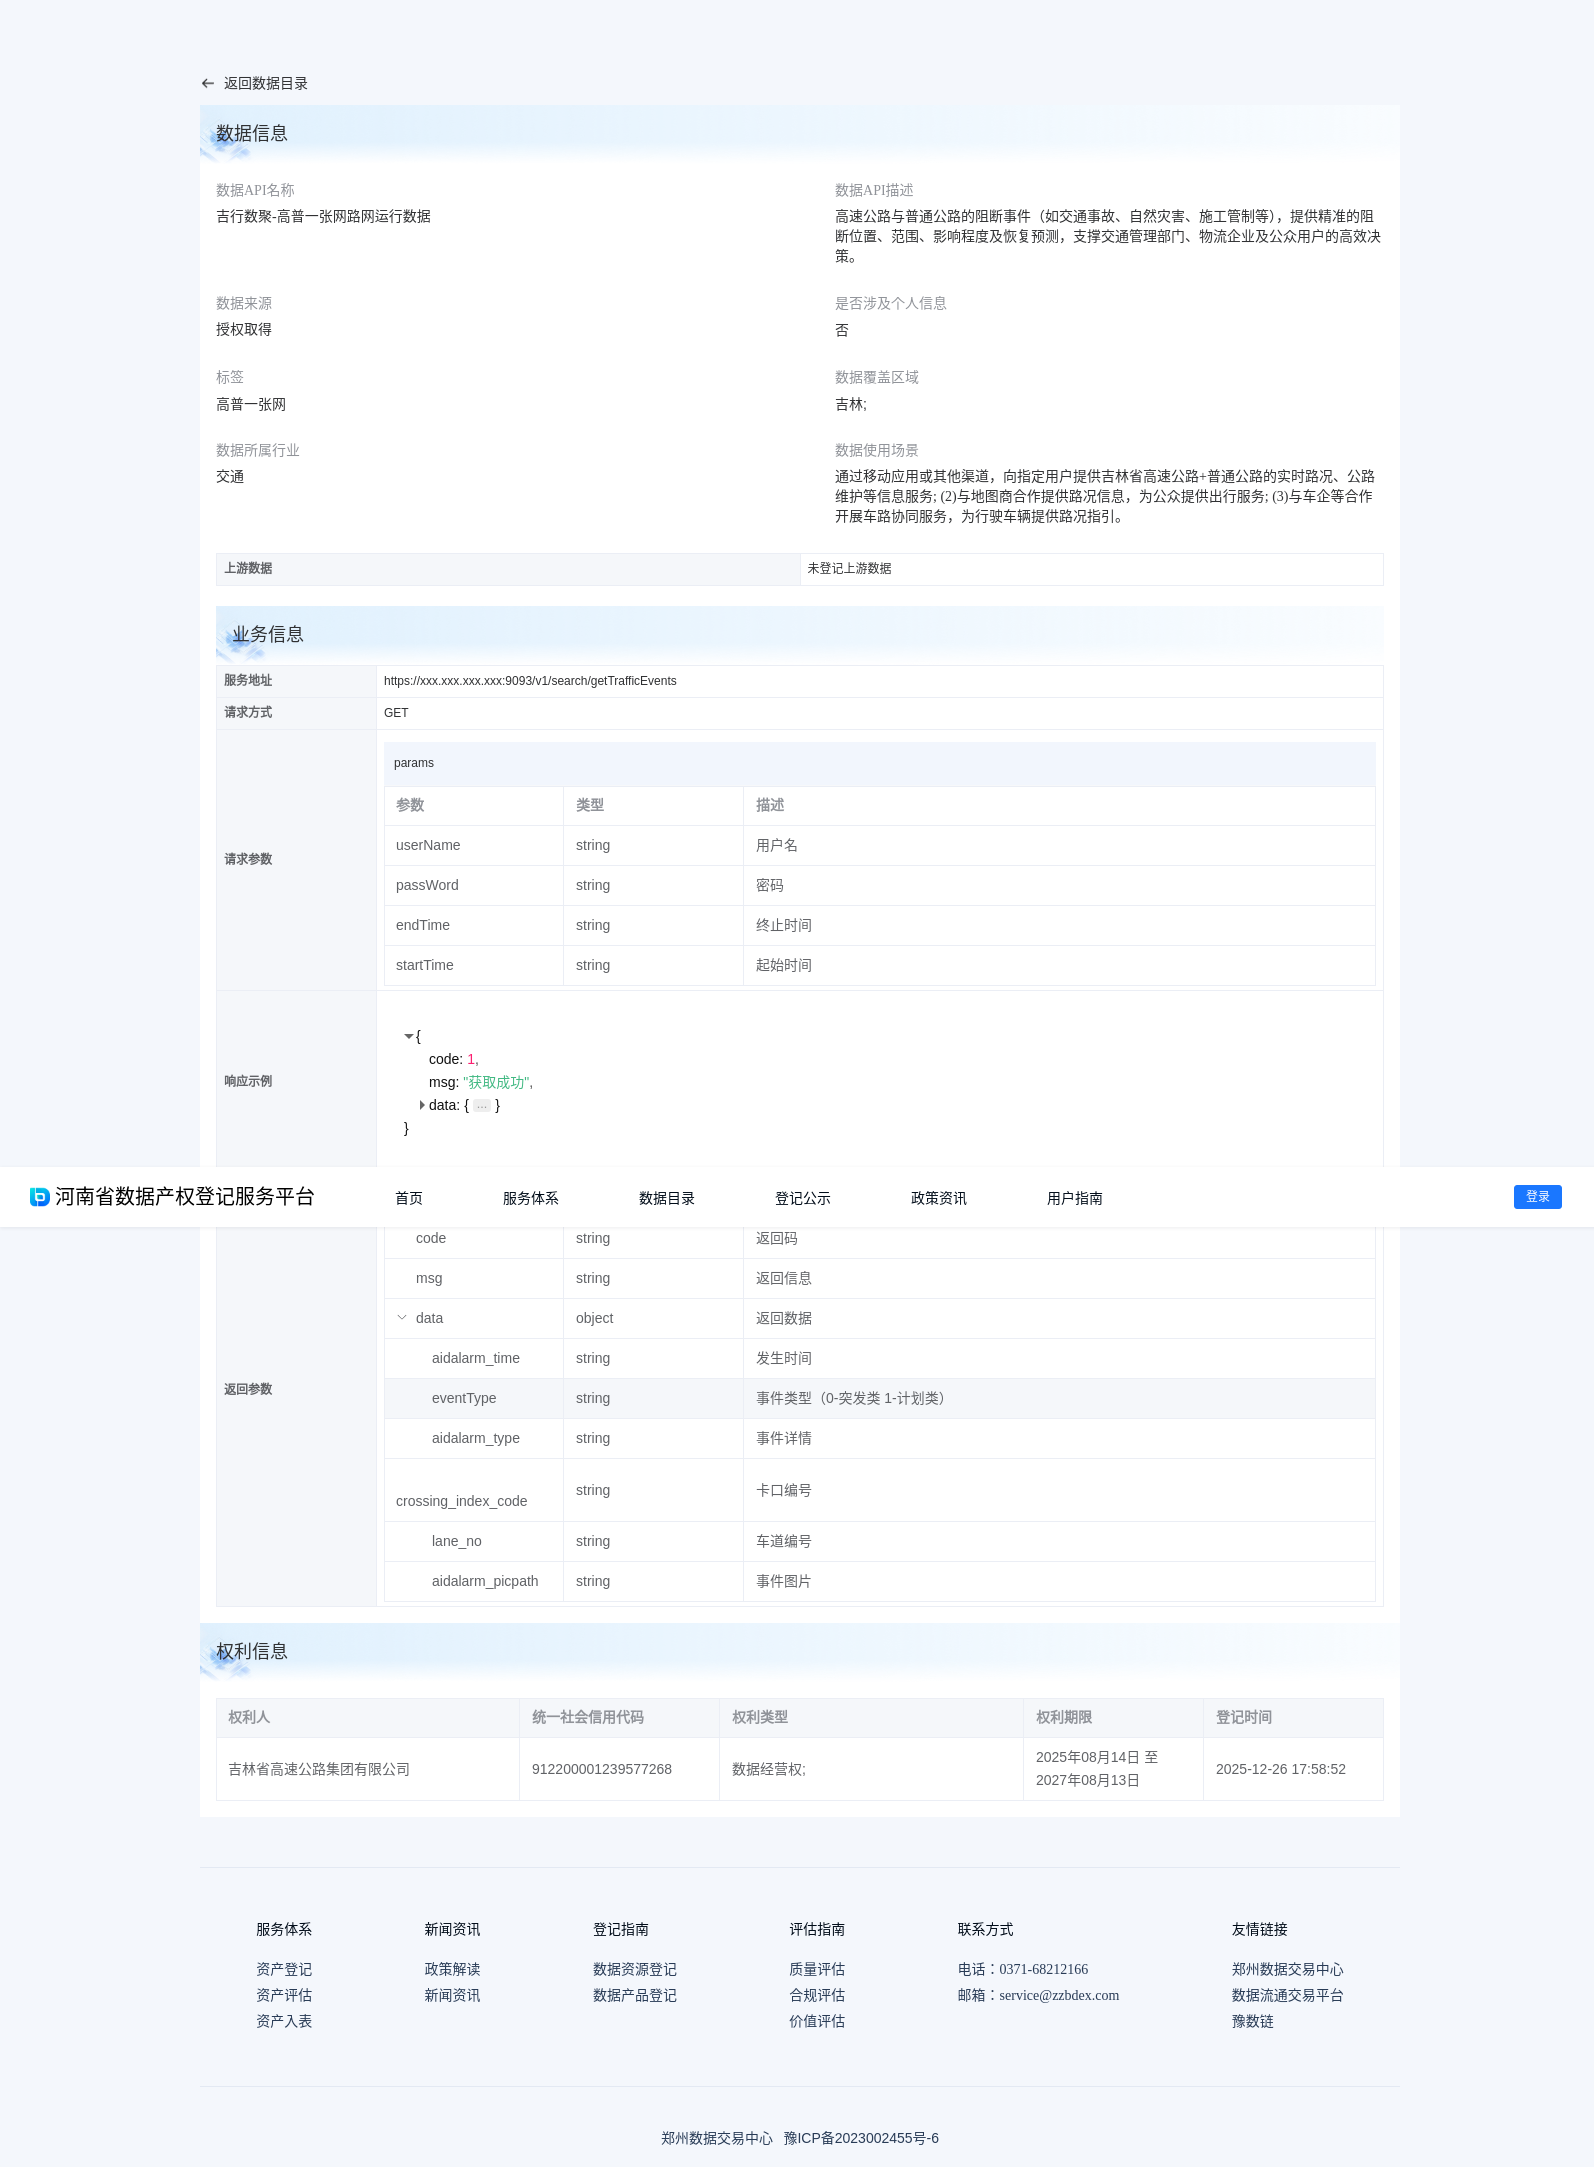Click the 数据经营权 rights type cell
This screenshot has height=2167, width=1594.
[871, 1769]
